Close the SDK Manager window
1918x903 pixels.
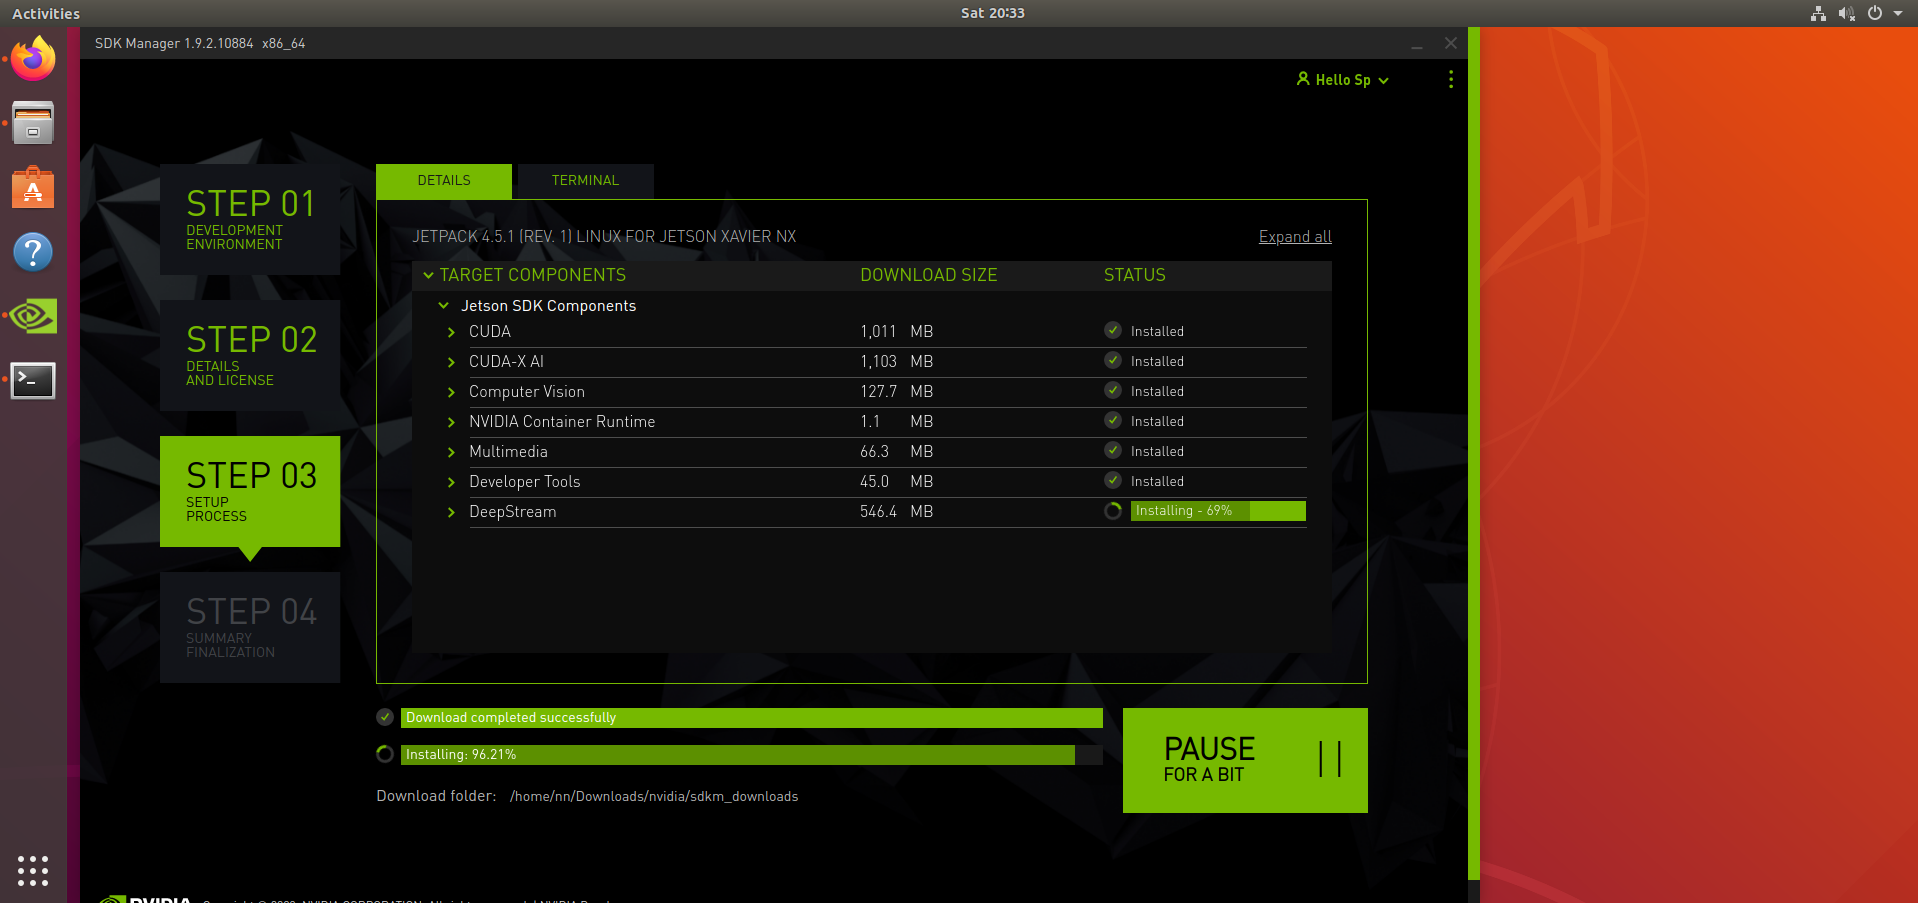tap(1451, 43)
